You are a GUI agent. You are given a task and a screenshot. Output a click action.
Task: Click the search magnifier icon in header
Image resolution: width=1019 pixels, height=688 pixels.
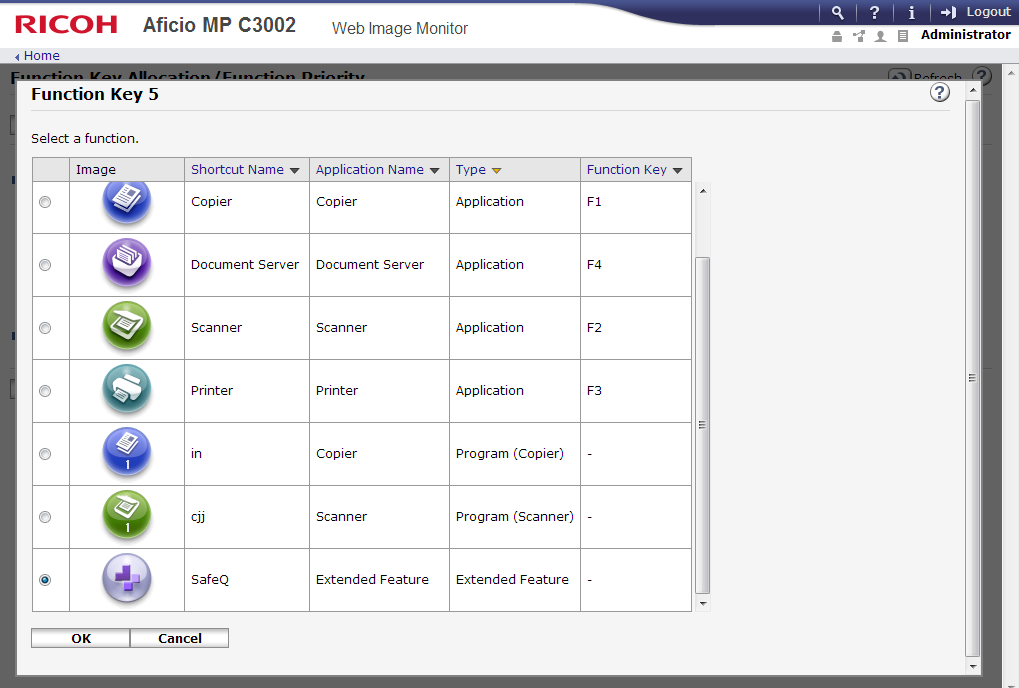(x=838, y=12)
